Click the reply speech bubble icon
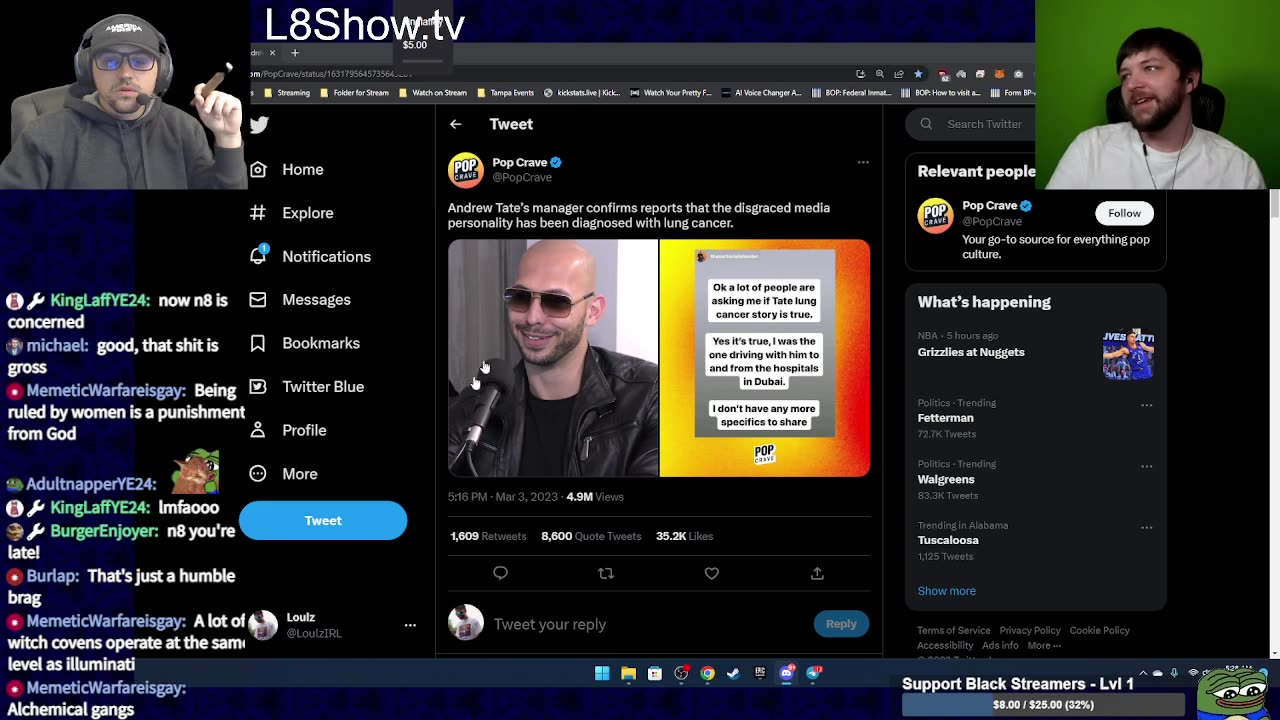 [x=500, y=573]
